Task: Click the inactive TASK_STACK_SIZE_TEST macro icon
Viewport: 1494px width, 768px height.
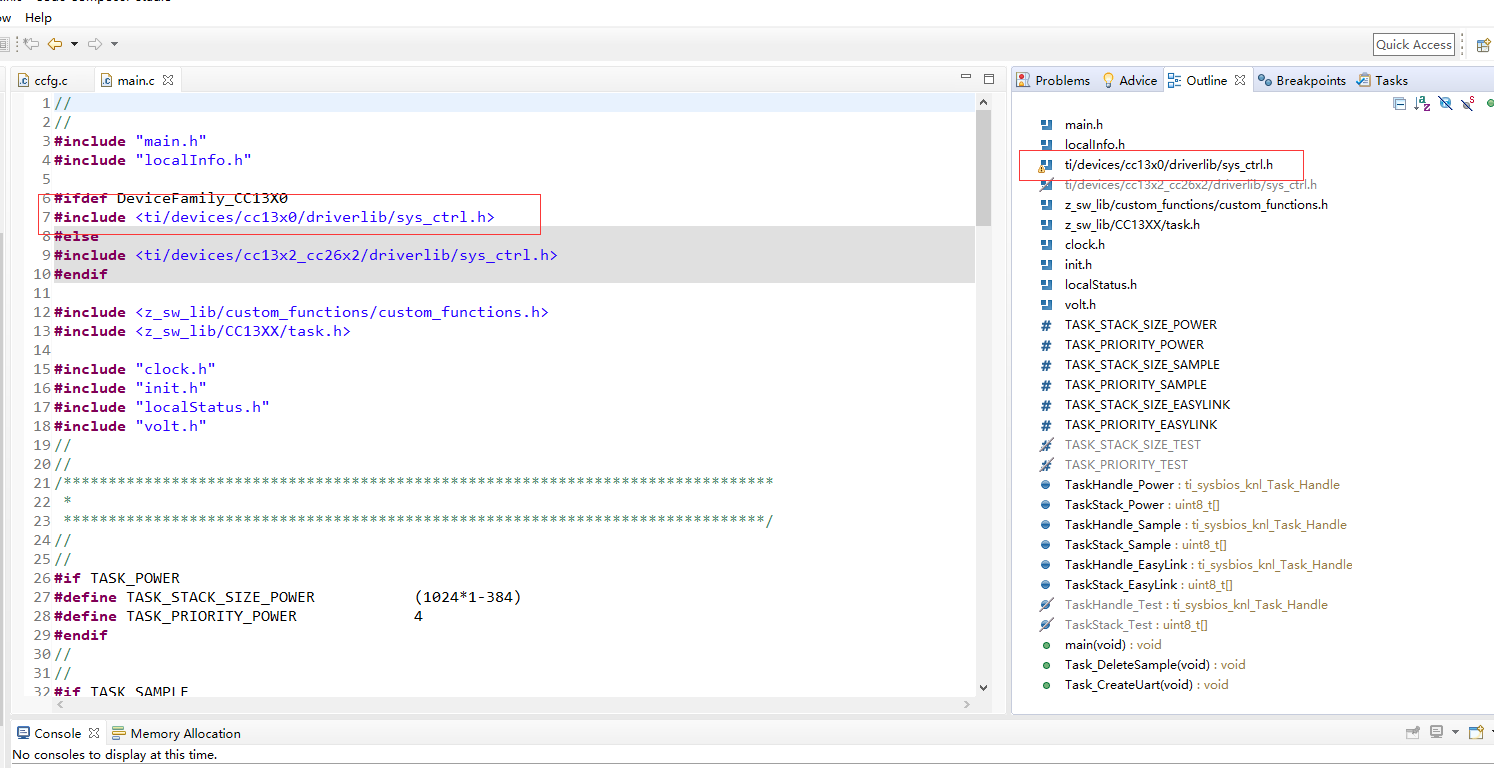Action: point(1046,445)
